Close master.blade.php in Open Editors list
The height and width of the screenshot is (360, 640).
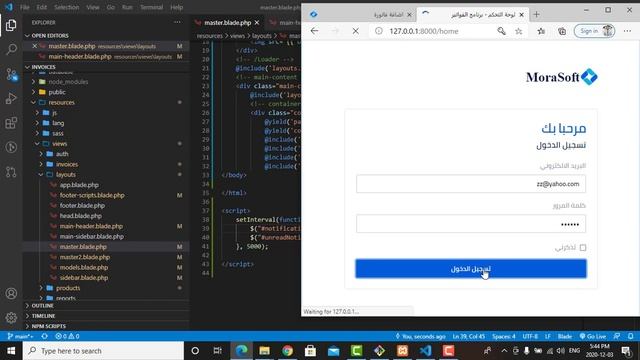[35, 46]
